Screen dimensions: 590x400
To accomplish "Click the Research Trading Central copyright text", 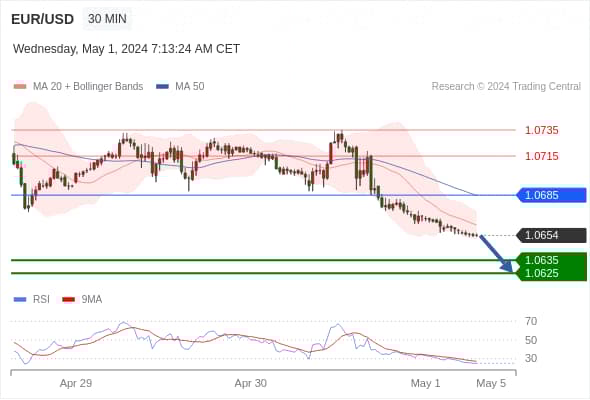I will 506,87.
